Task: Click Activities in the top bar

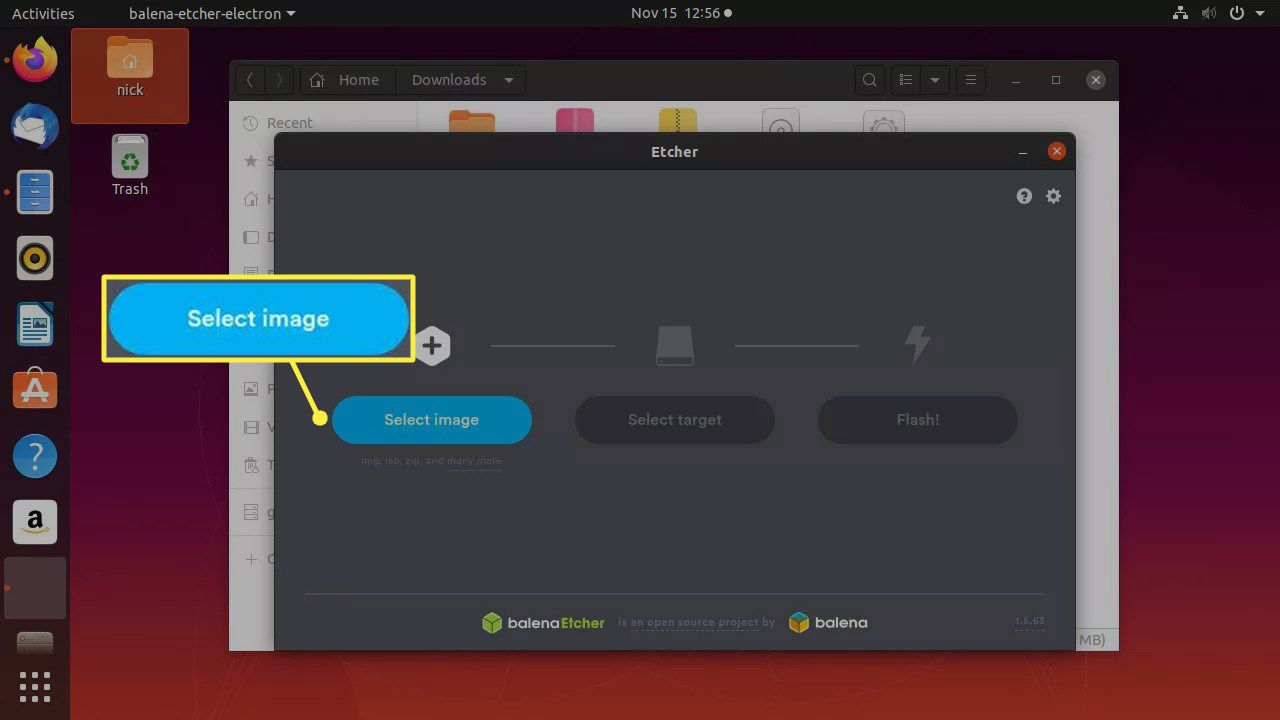Action: [x=43, y=14]
